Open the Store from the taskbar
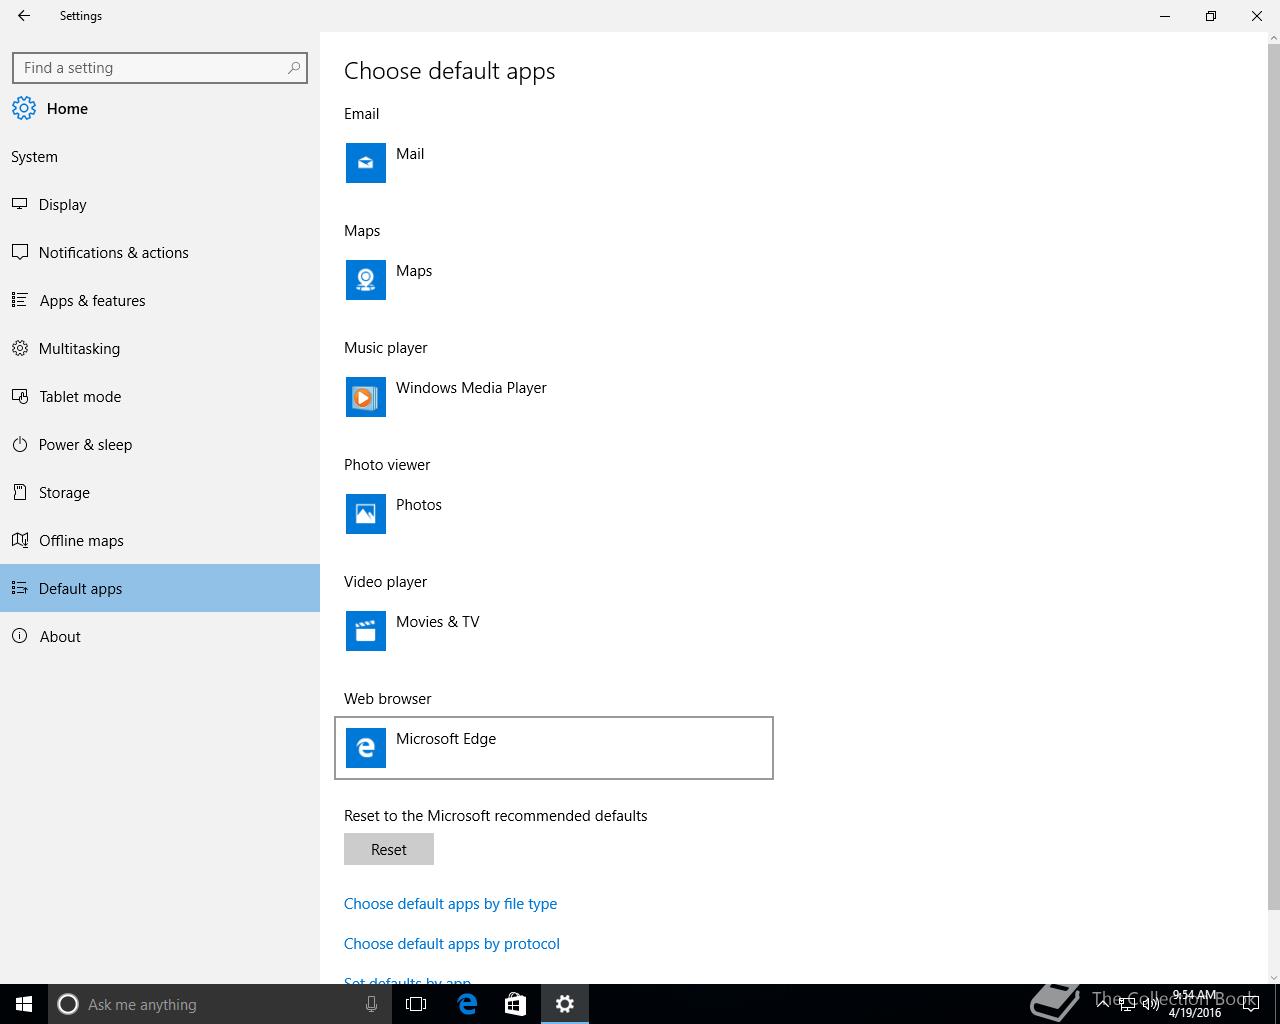 coord(515,1004)
